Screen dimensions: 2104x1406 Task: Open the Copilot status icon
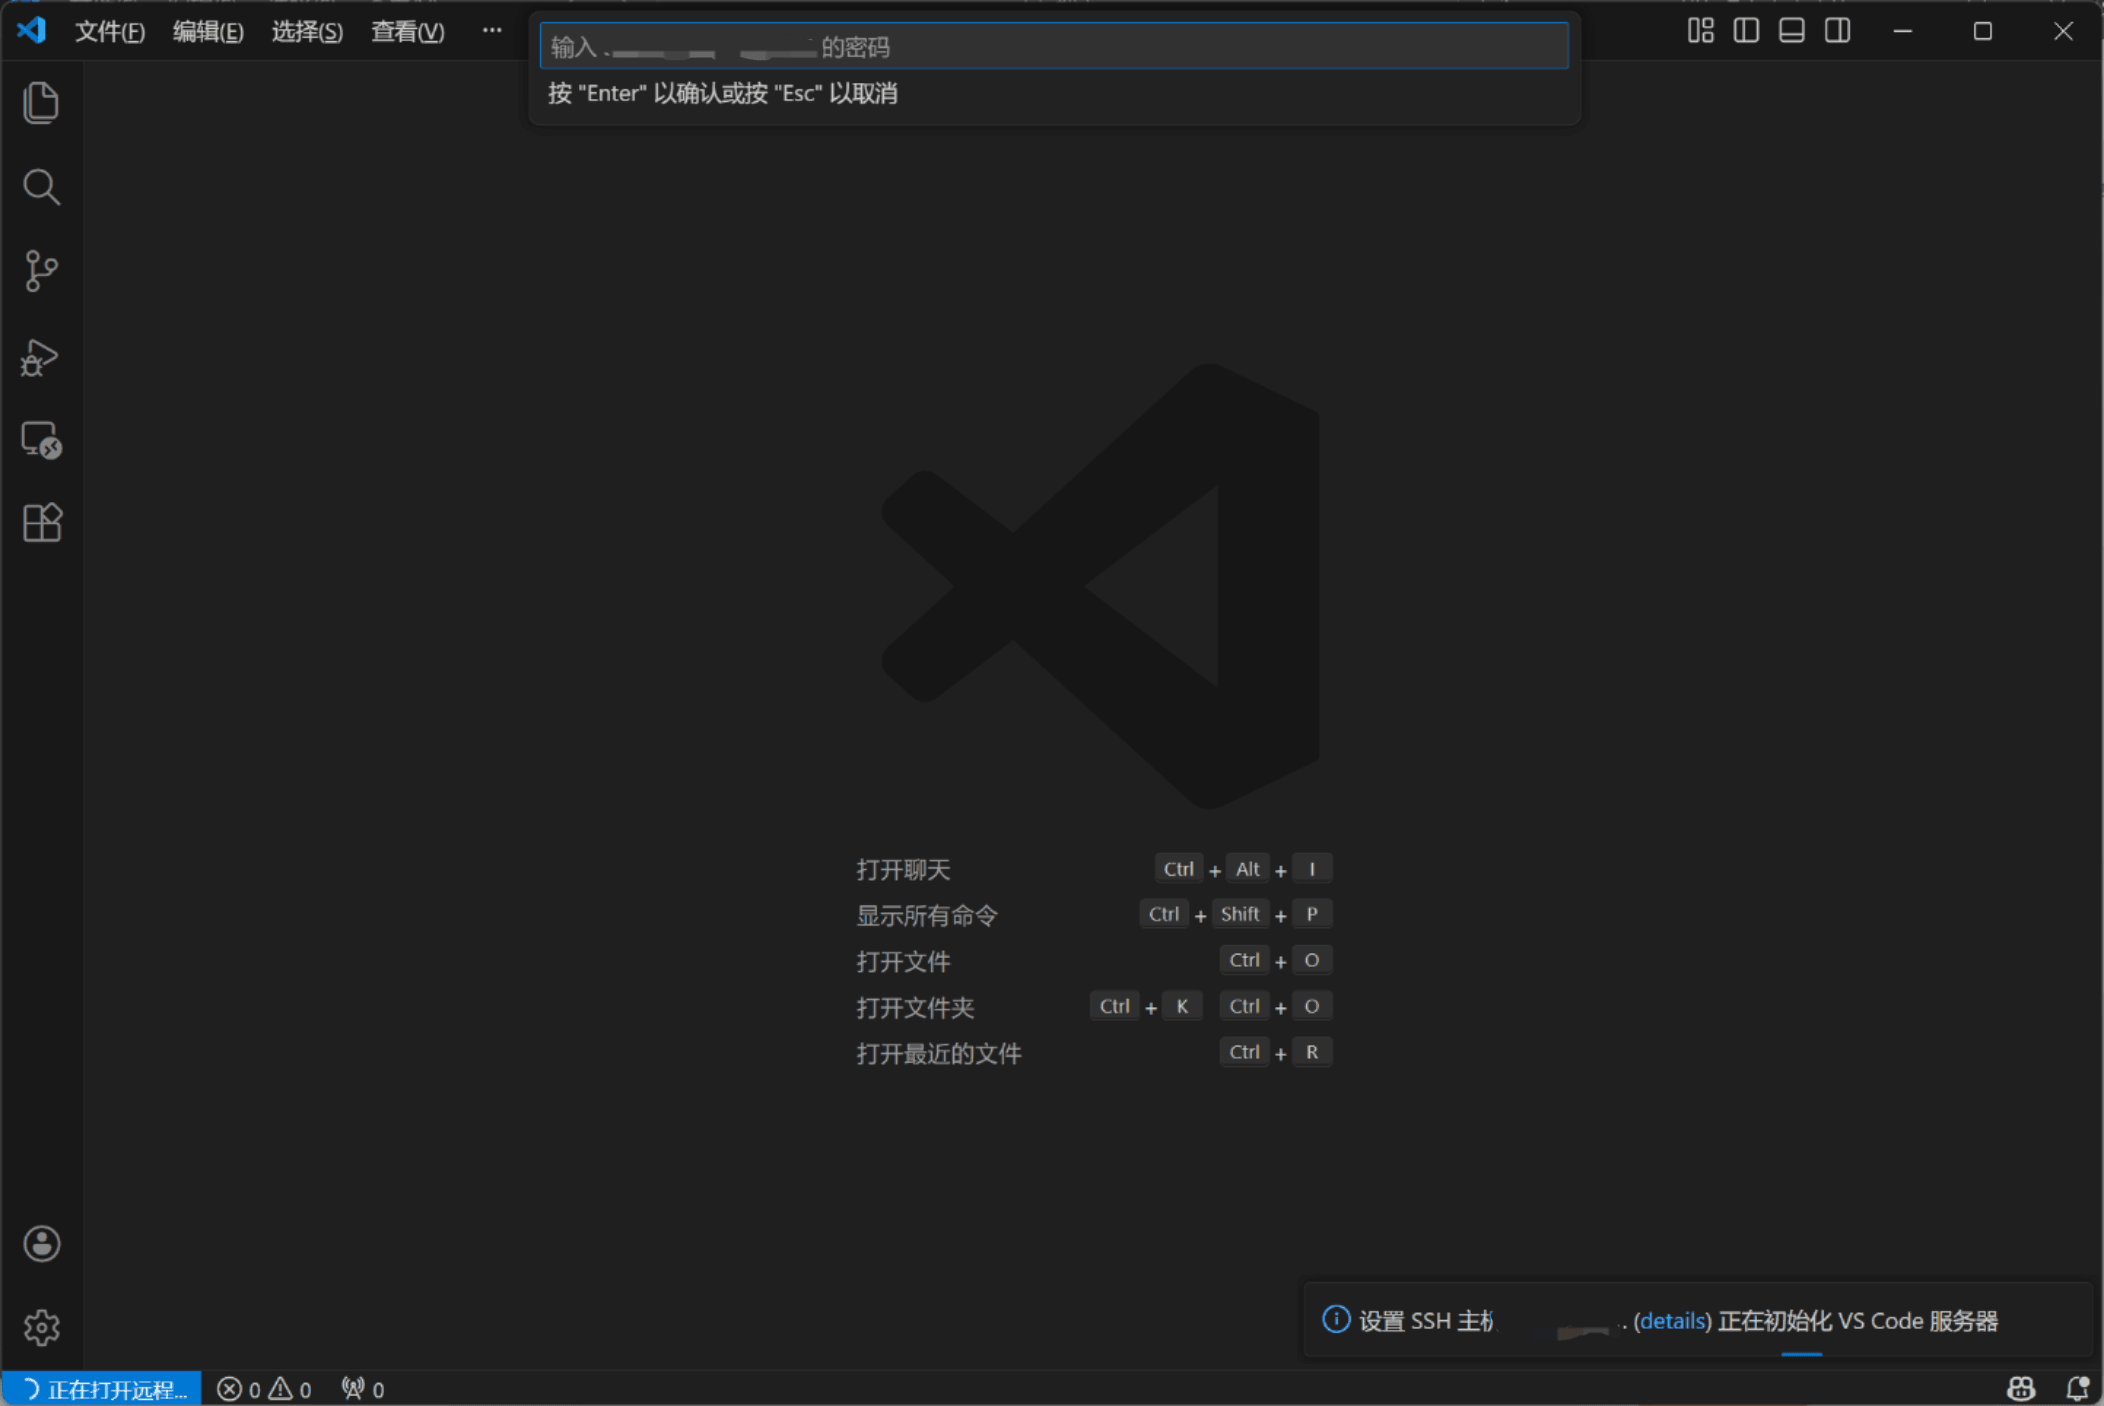click(x=2020, y=1388)
